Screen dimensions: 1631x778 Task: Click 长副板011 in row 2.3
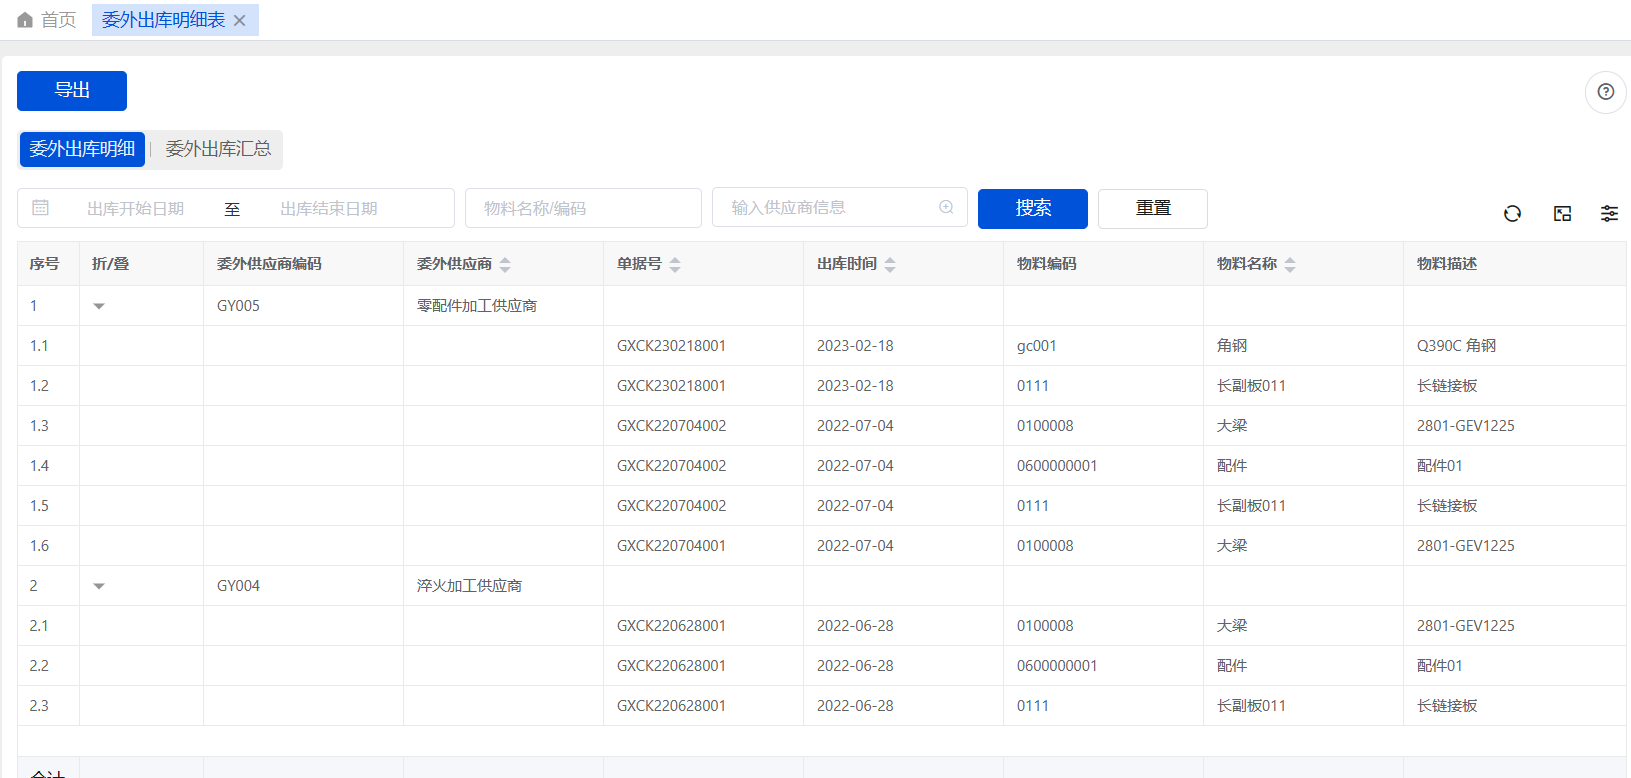(1251, 706)
